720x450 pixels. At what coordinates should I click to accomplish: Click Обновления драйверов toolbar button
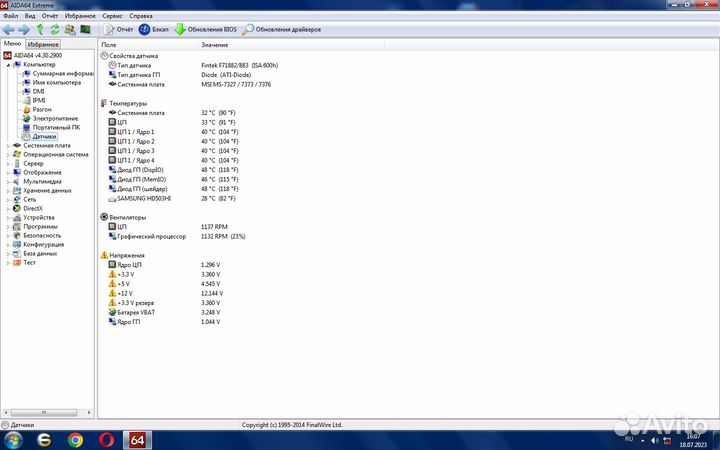[x=281, y=30]
